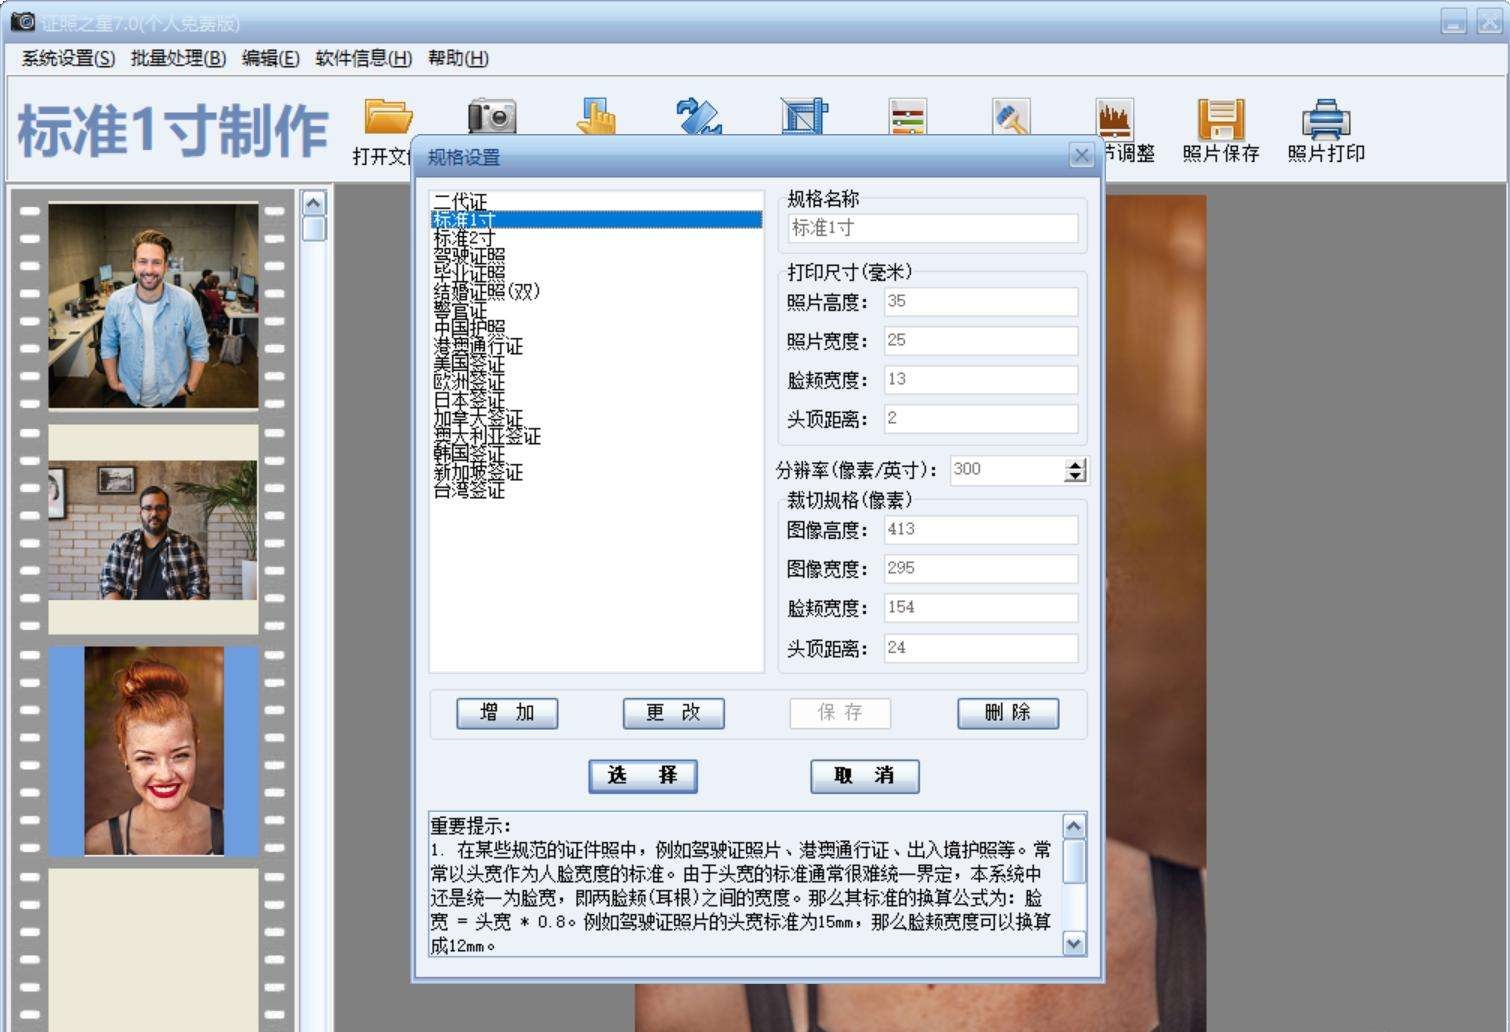The width and height of the screenshot is (1510, 1032).
Task: Click the 增加 button to add specification
Action: pos(507,713)
